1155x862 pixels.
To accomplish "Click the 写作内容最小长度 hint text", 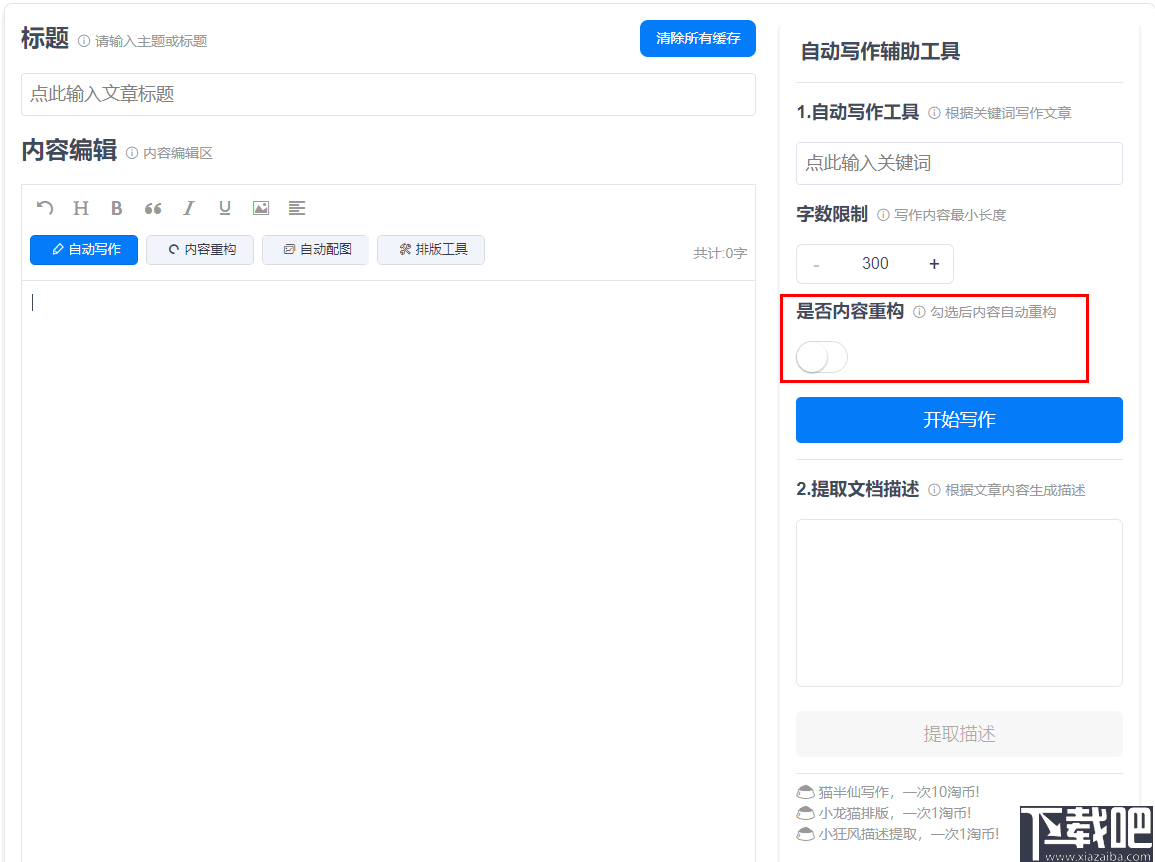I will (949, 215).
